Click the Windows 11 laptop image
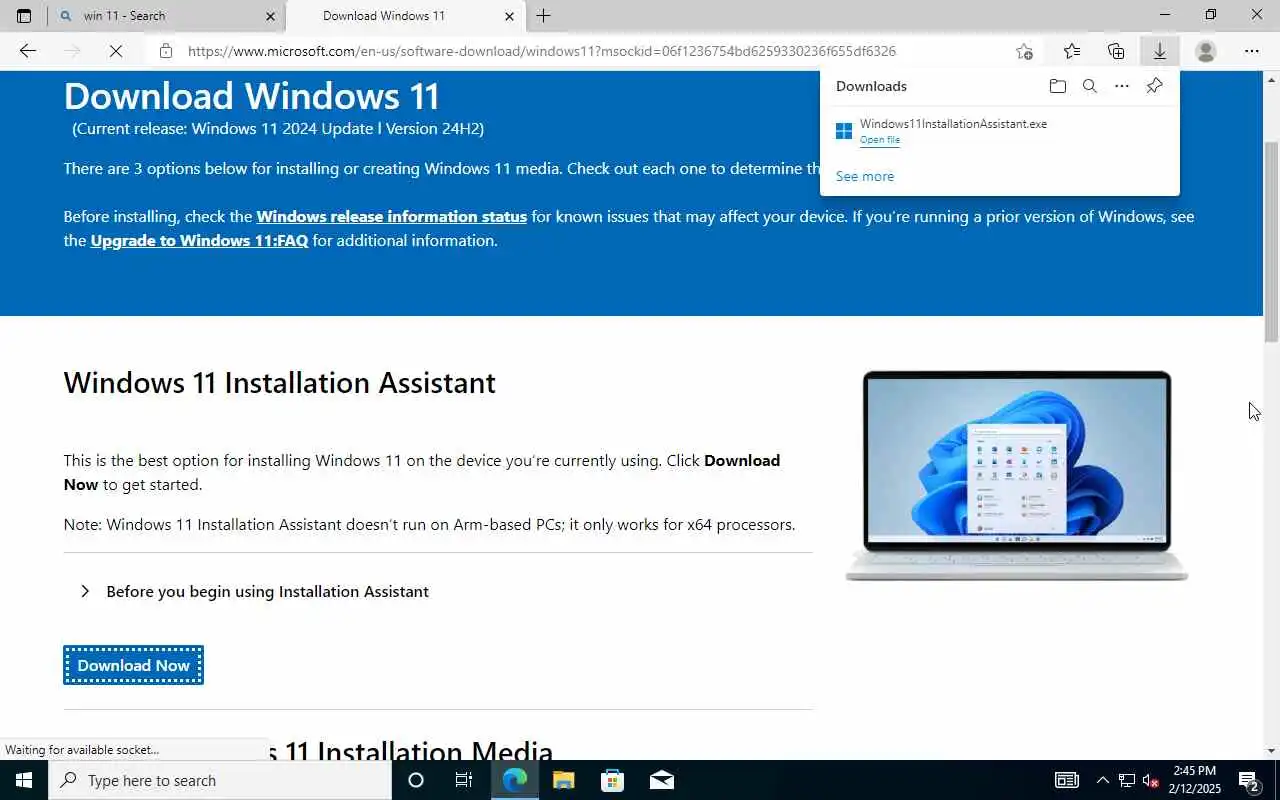The width and height of the screenshot is (1280, 800). coord(1017,475)
